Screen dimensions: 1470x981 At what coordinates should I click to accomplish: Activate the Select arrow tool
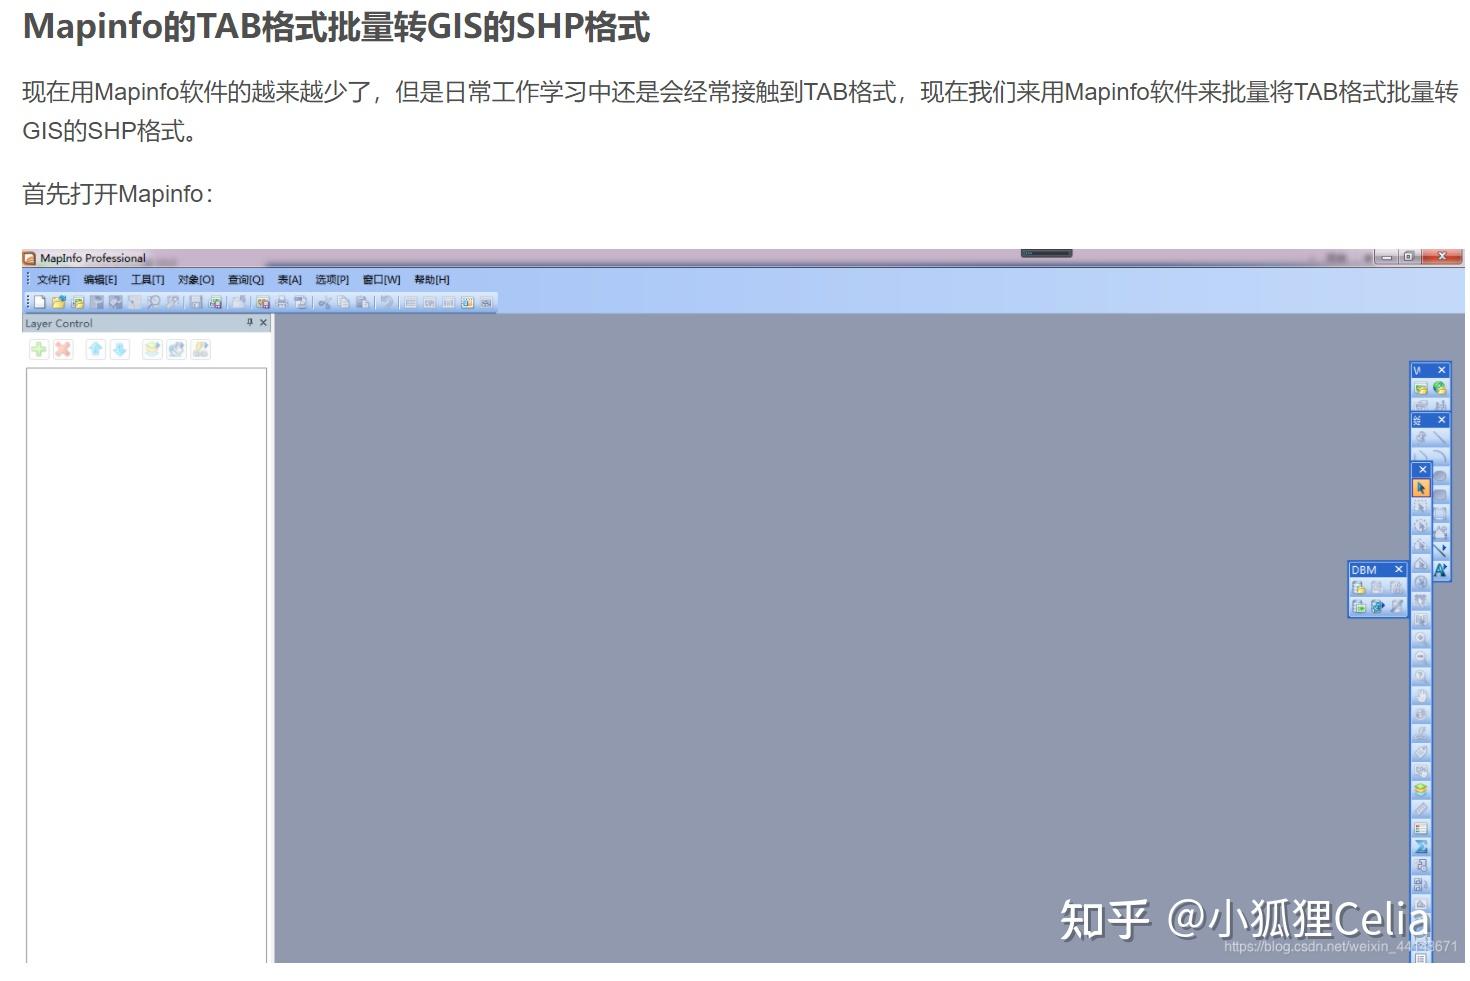(1421, 487)
